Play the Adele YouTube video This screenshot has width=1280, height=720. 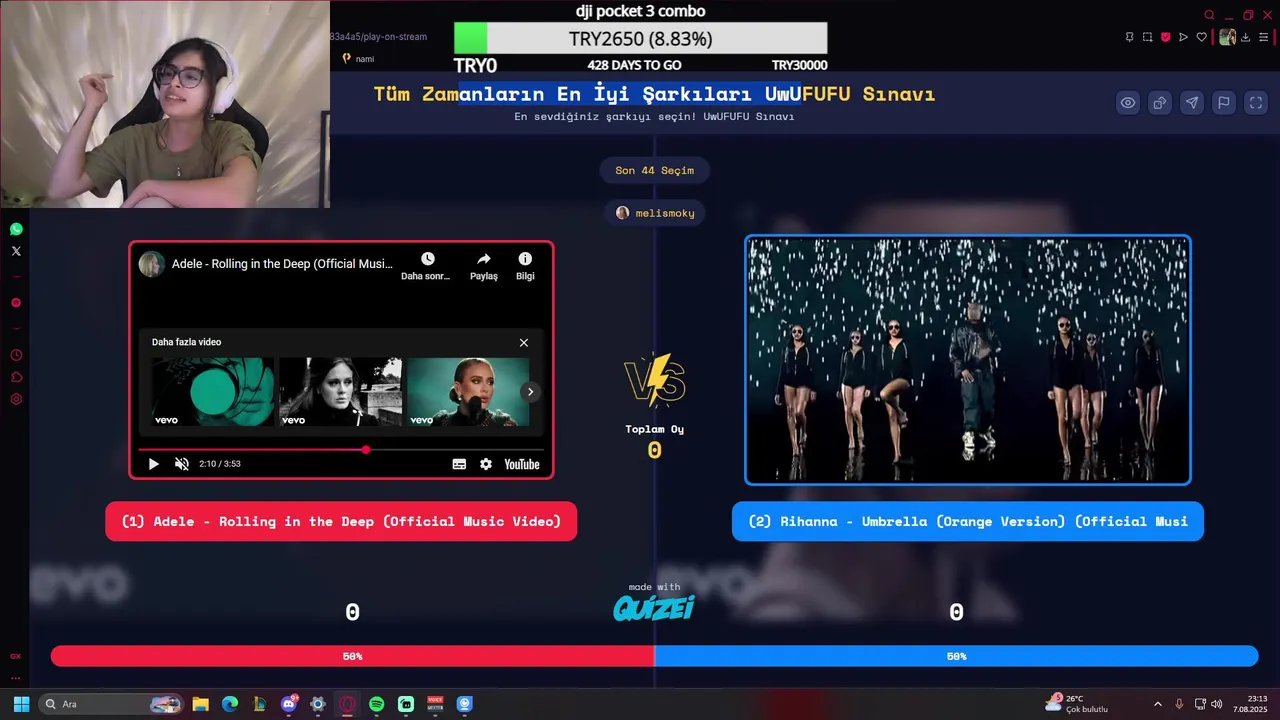[x=153, y=464]
